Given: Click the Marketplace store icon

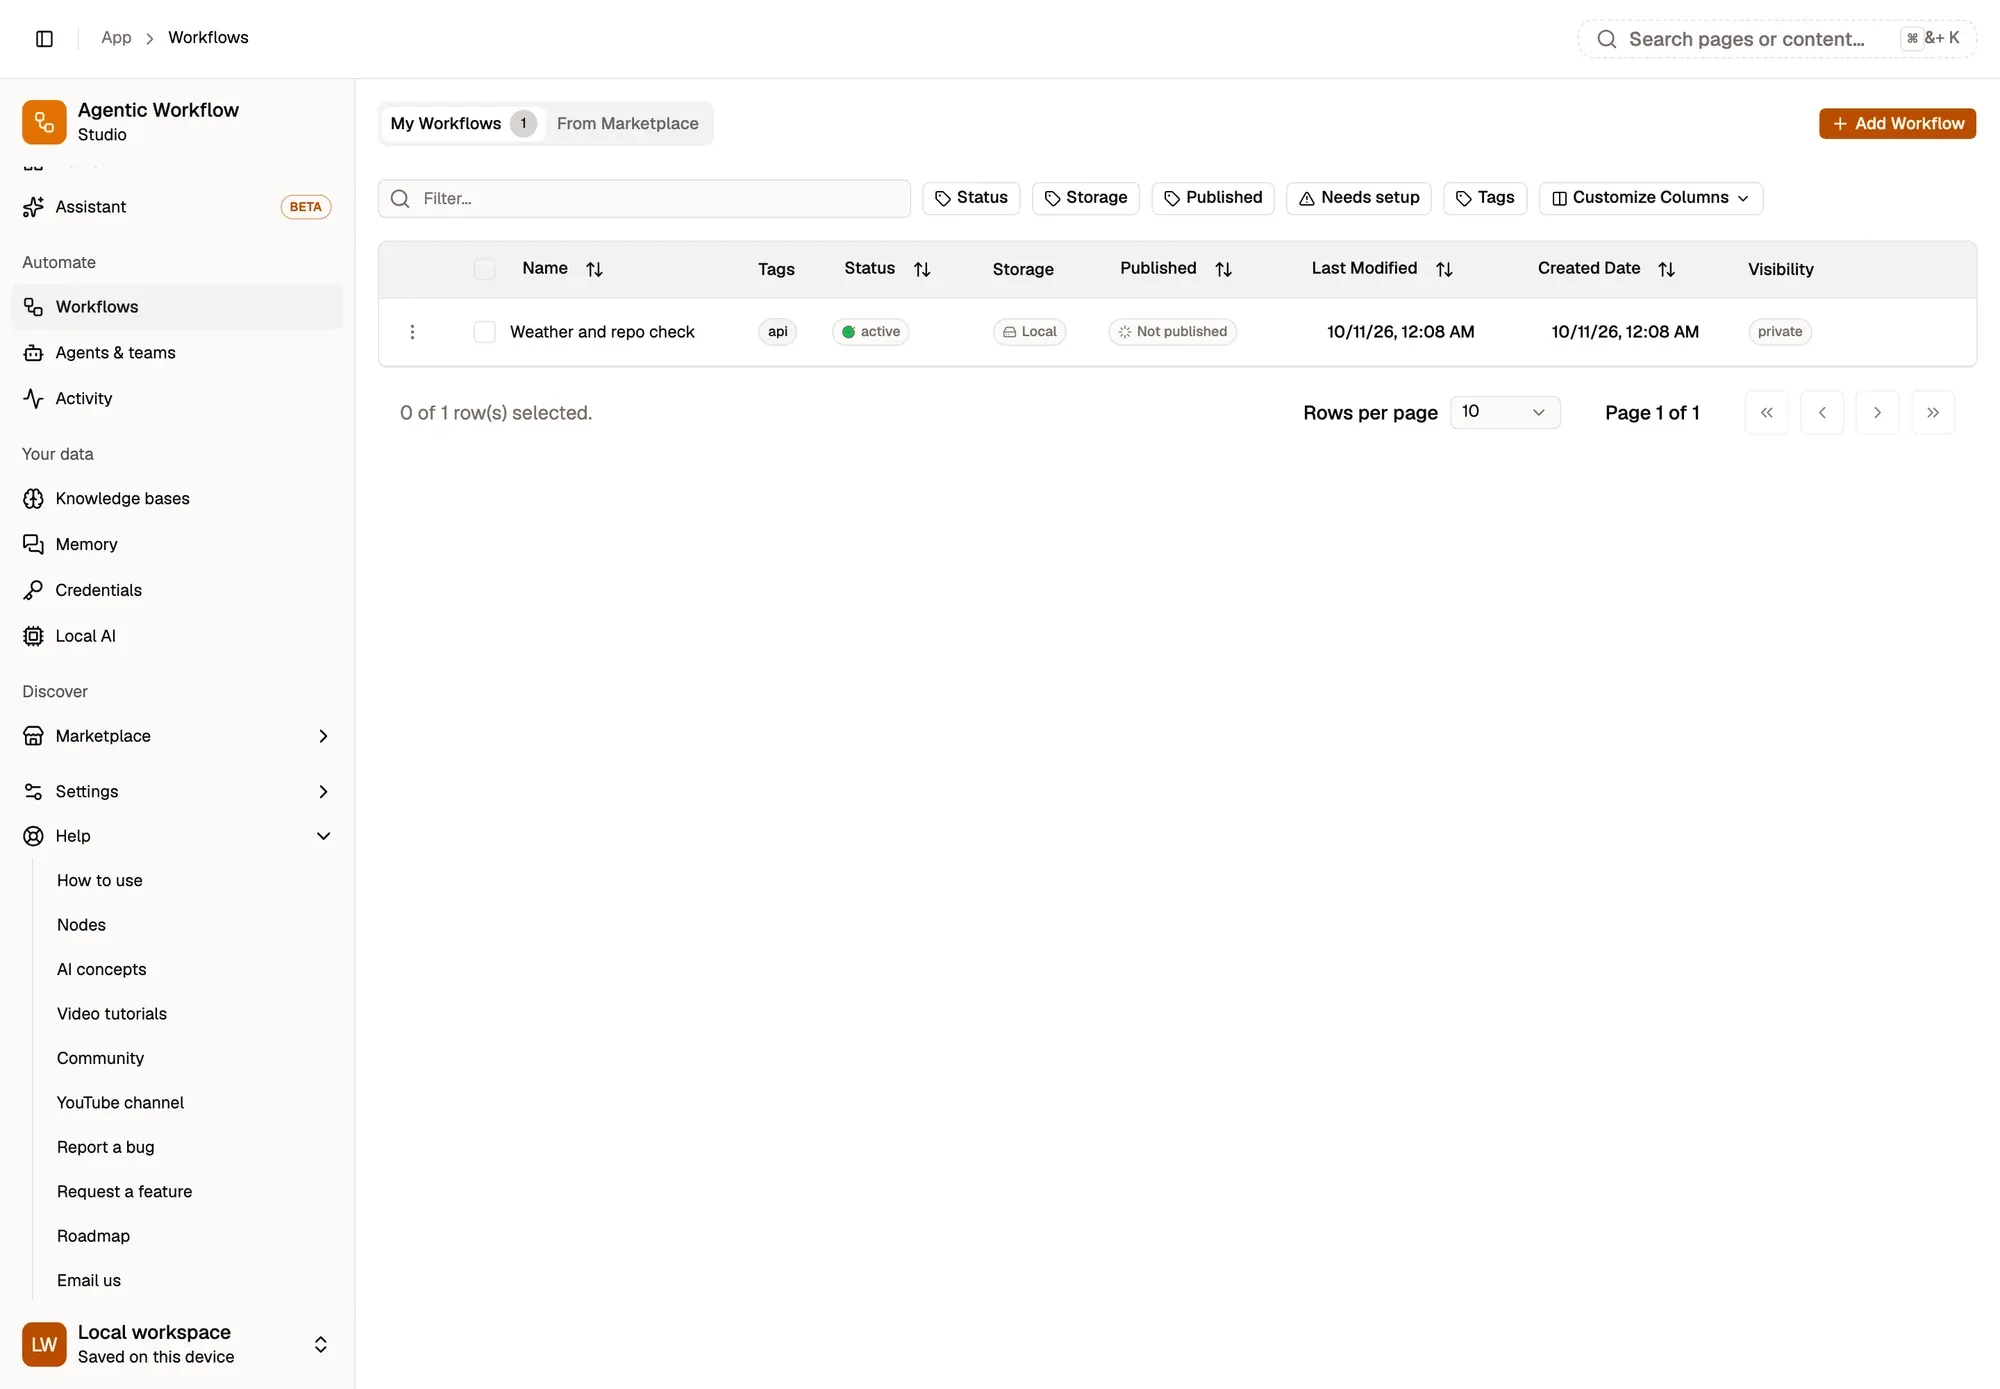Looking at the screenshot, I should (x=33, y=736).
